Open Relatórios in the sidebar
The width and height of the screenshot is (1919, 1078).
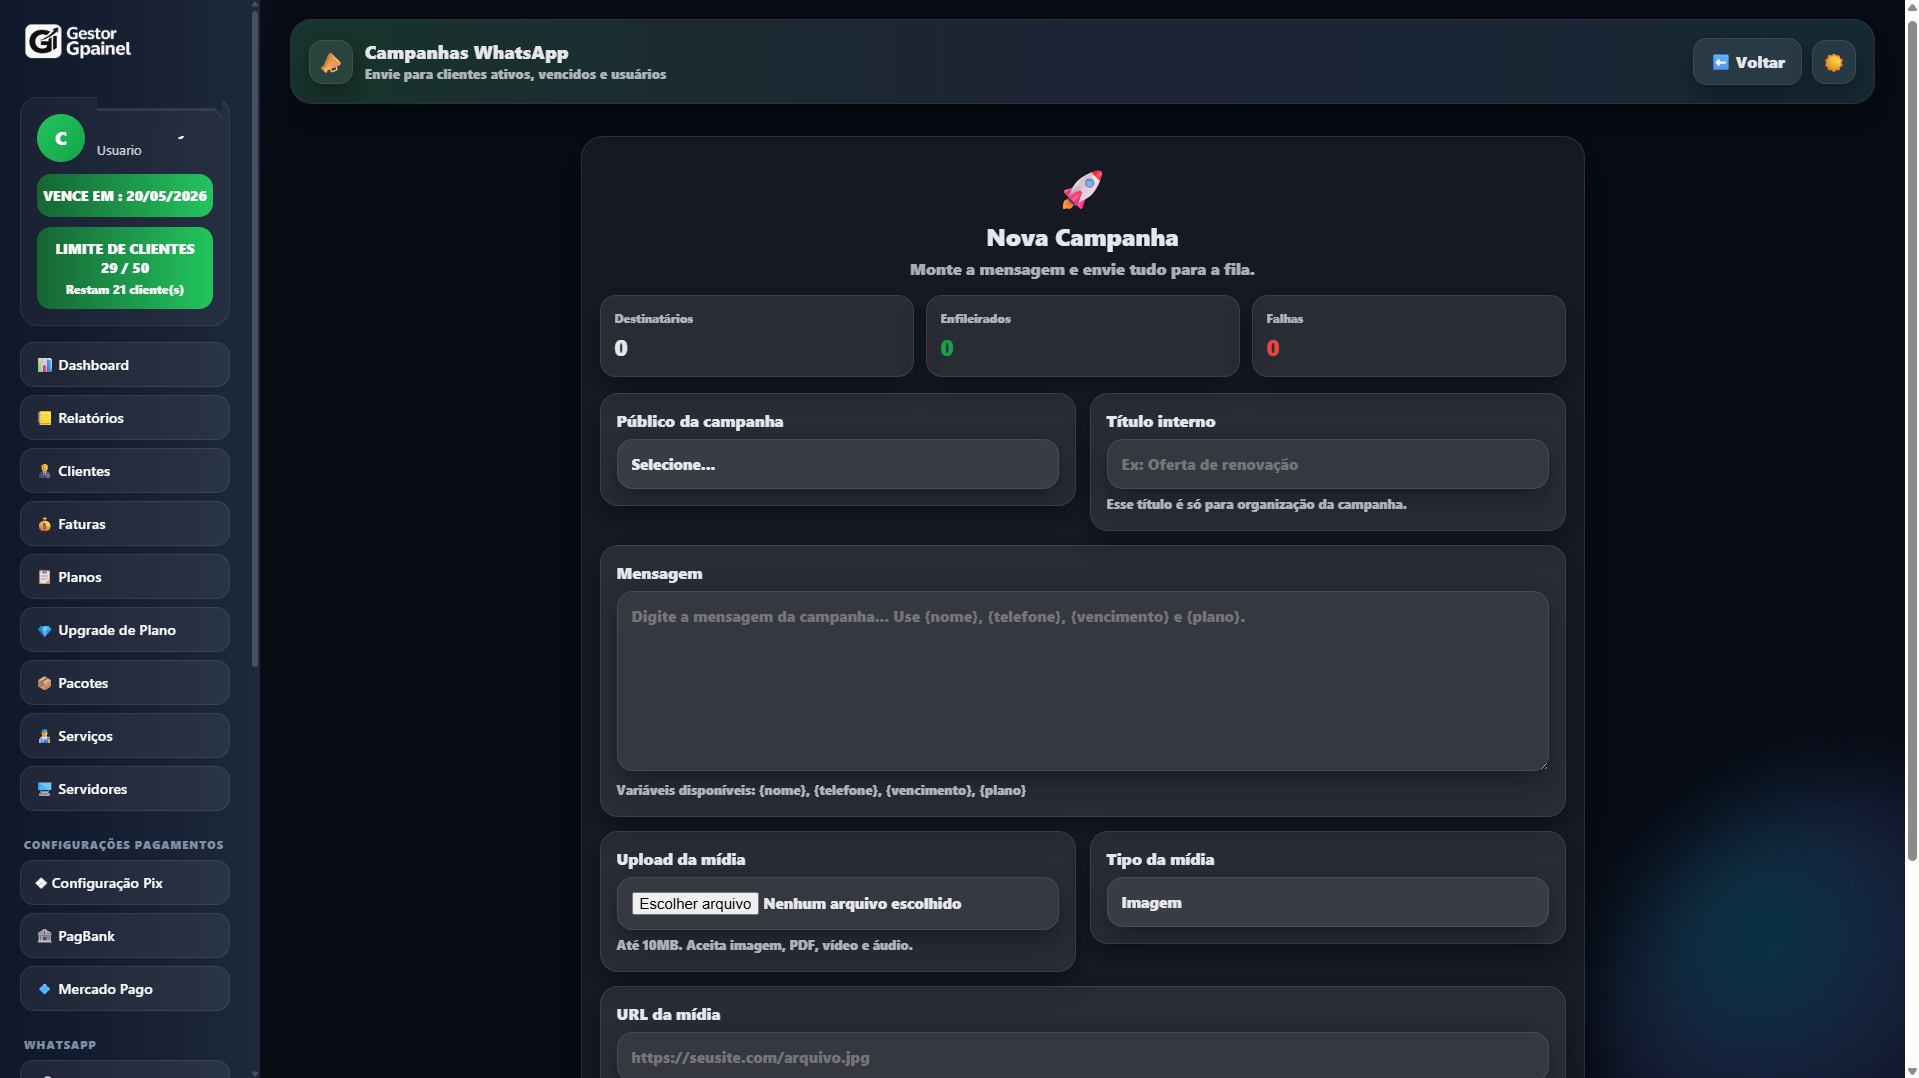coord(125,418)
